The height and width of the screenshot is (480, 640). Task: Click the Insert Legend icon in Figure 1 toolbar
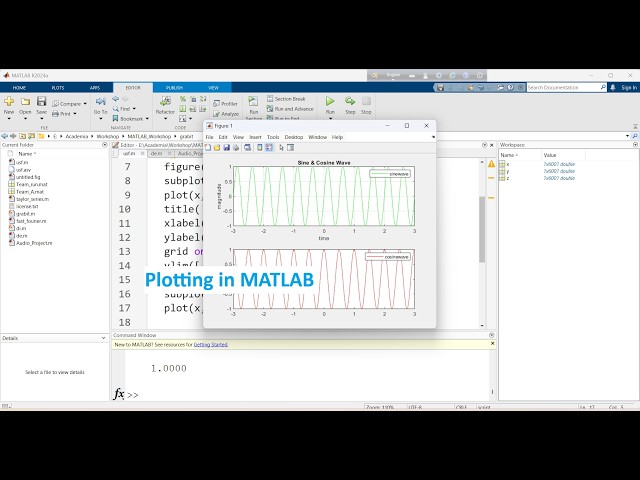pos(269,148)
